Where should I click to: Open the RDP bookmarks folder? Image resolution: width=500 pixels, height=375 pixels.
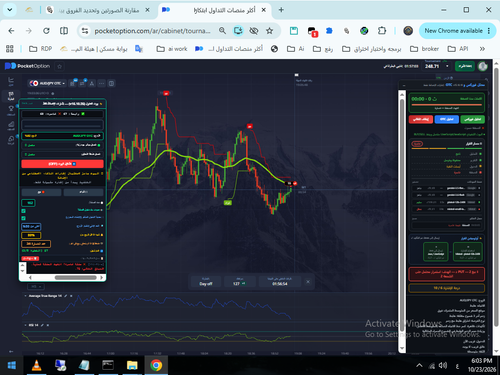(x=40, y=49)
